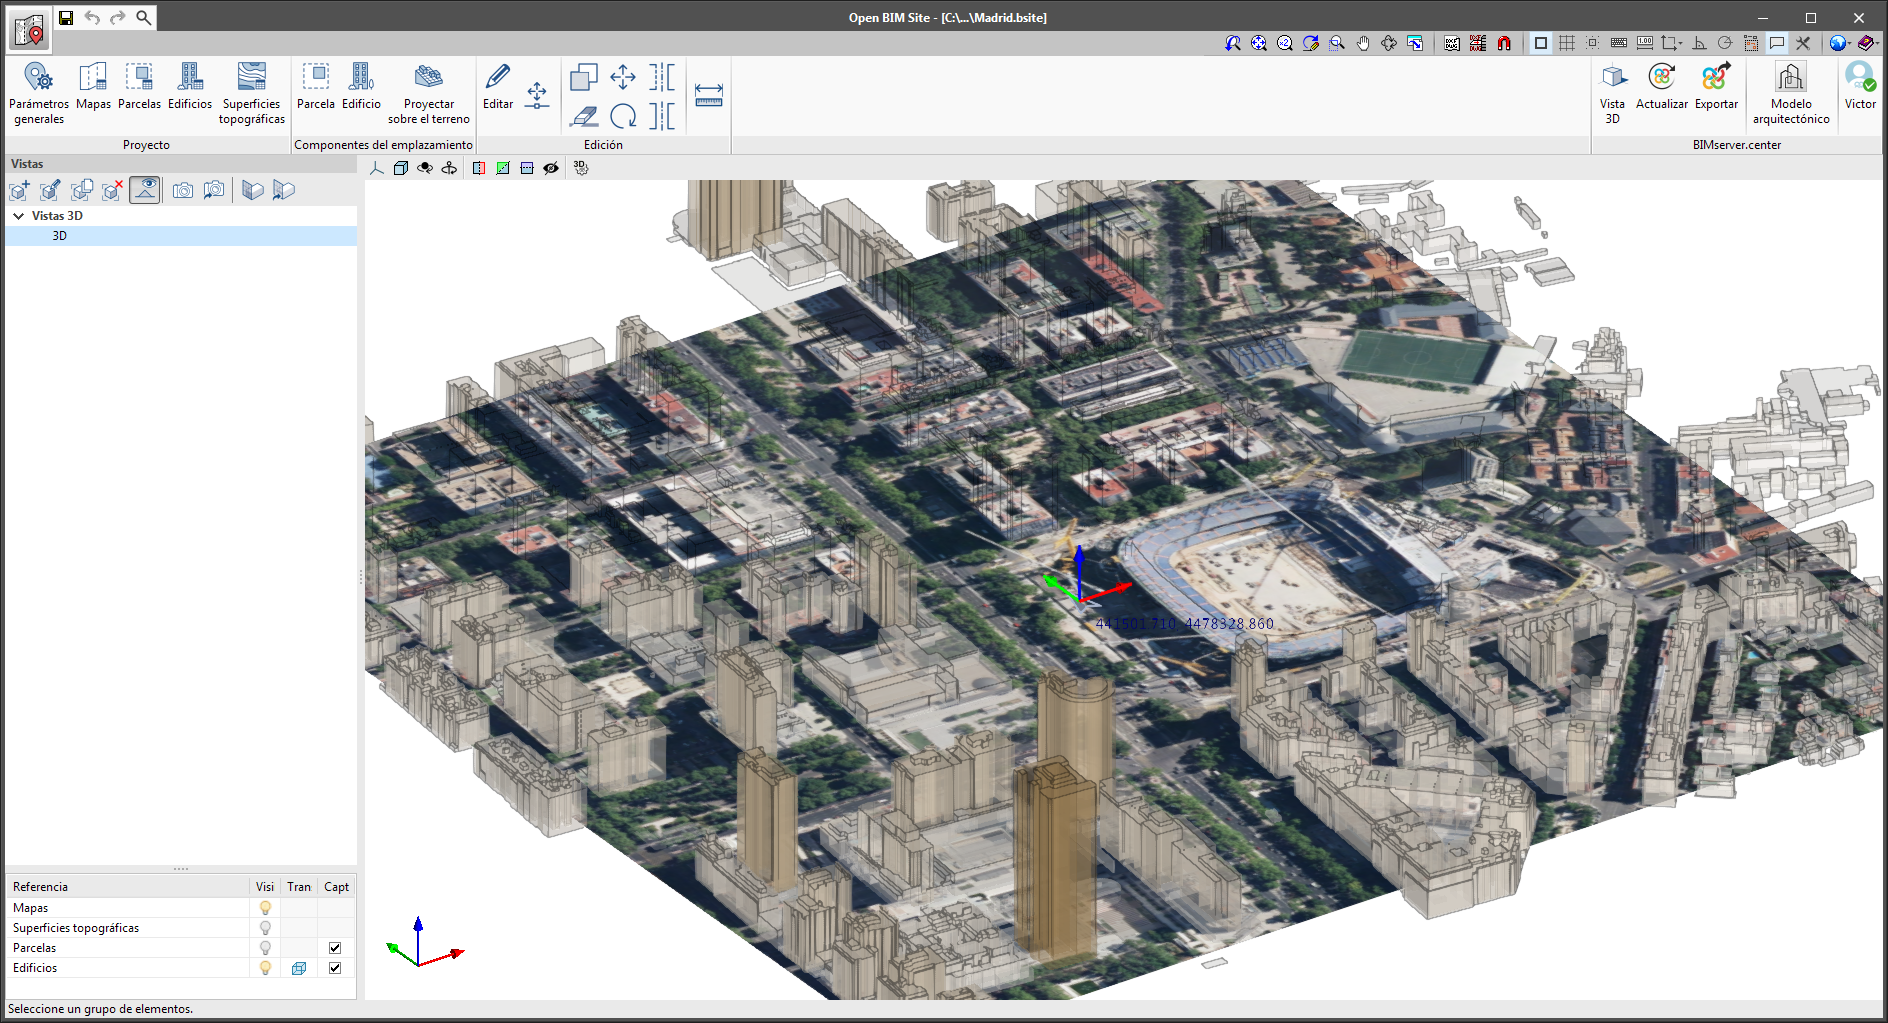Click the measure distance ruler icon
Screen dimensions: 1888x1023
[x=708, y=95]
